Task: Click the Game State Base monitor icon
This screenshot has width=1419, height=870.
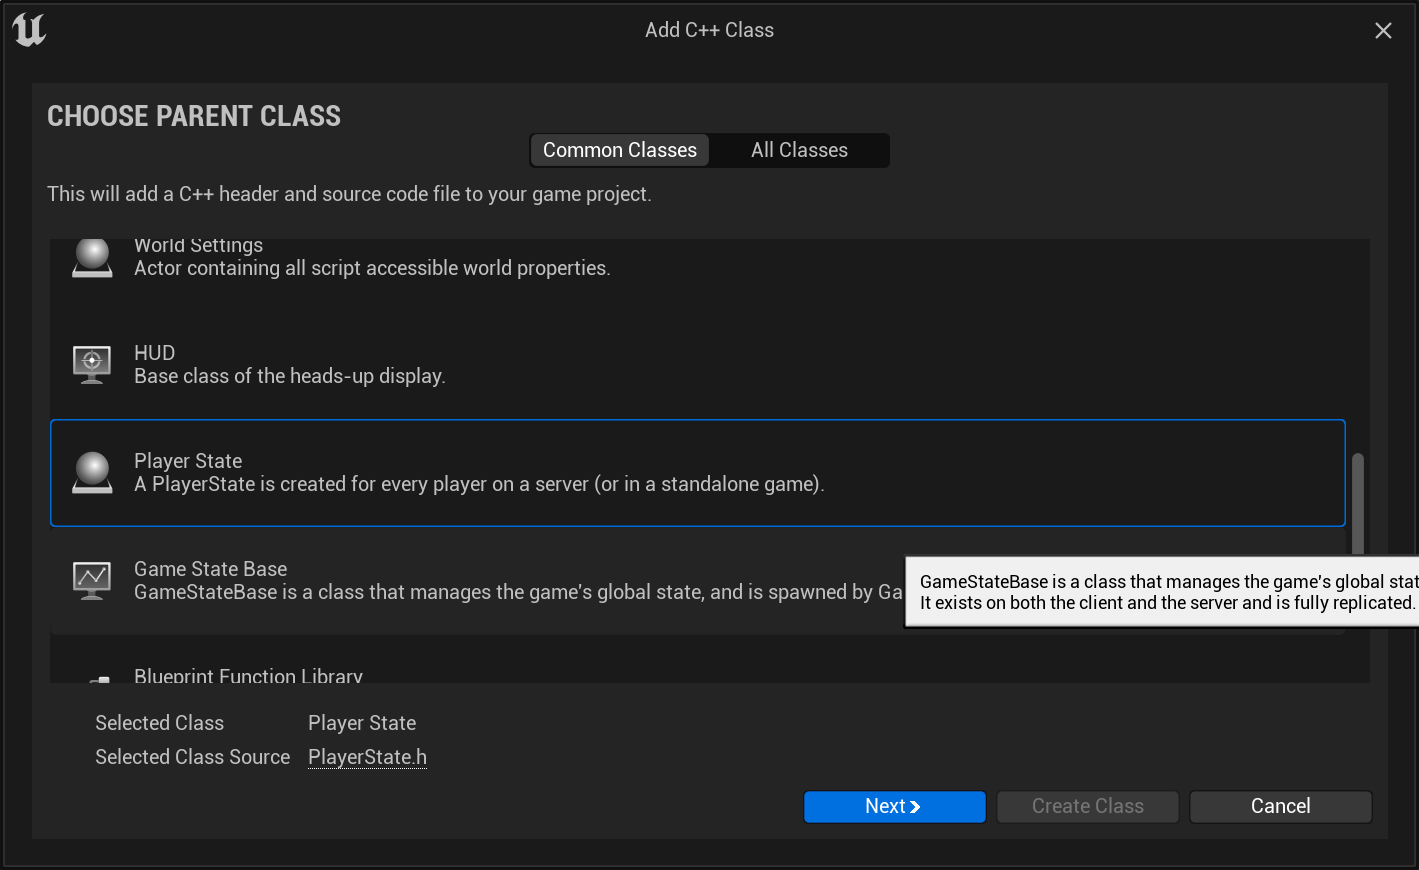Action: [x=92, y=581]
